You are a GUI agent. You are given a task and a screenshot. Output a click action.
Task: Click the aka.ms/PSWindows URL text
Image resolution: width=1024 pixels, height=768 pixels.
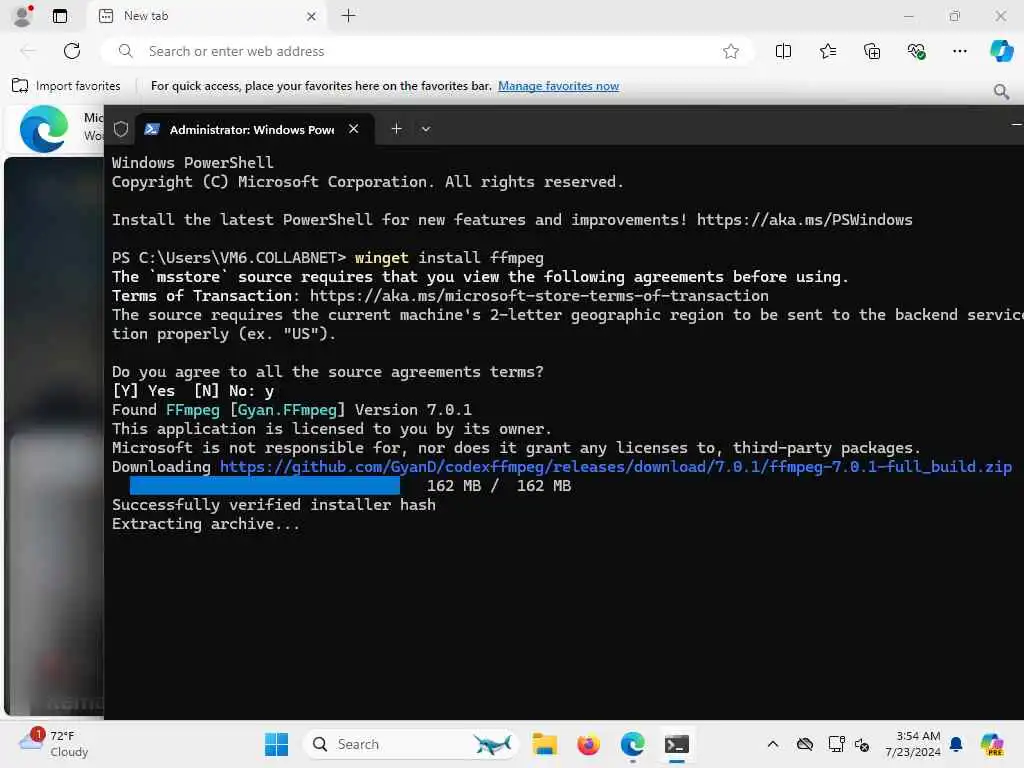[805, 219]
